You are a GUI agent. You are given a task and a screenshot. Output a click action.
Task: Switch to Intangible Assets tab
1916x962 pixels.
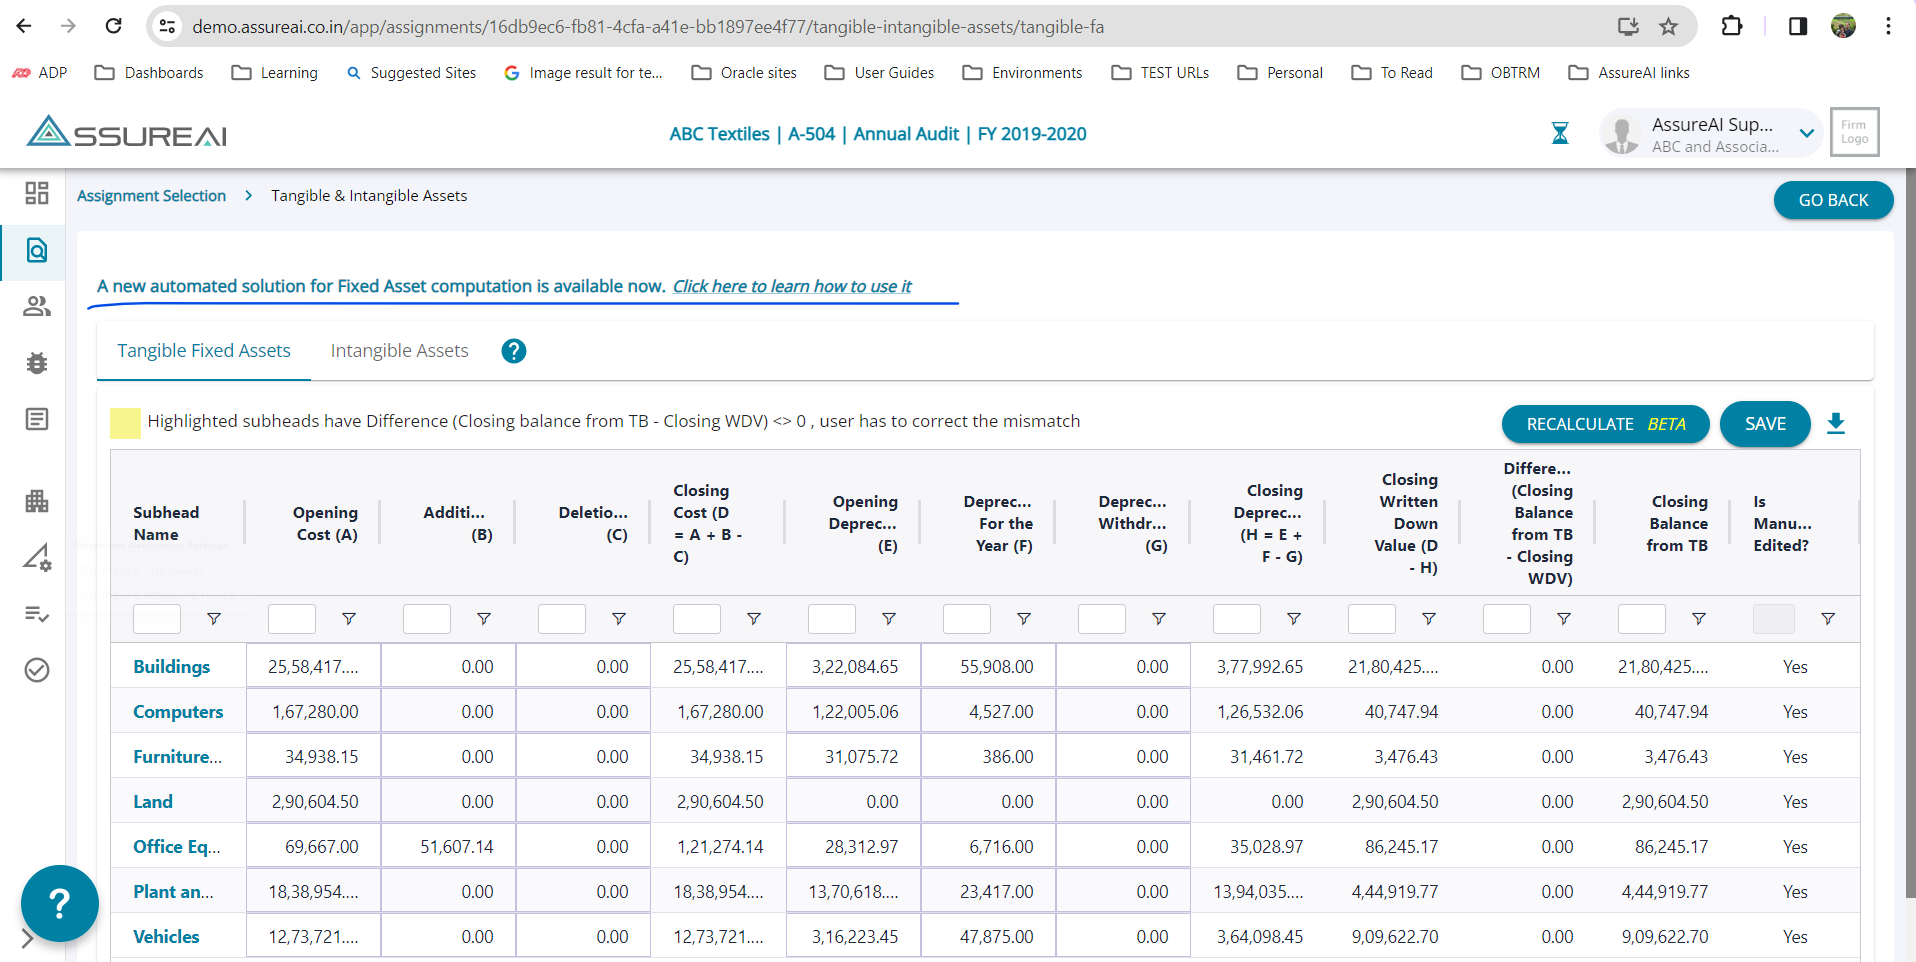[x=399, y=351]
